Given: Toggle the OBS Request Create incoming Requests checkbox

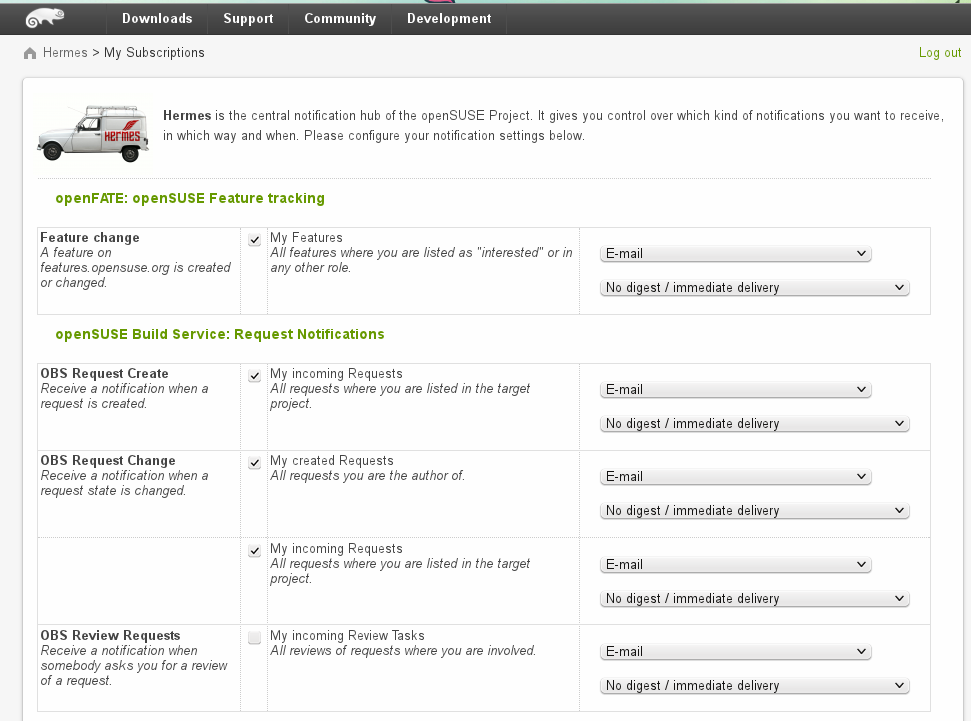Looking at the screenshot, I should coord(255,376).
